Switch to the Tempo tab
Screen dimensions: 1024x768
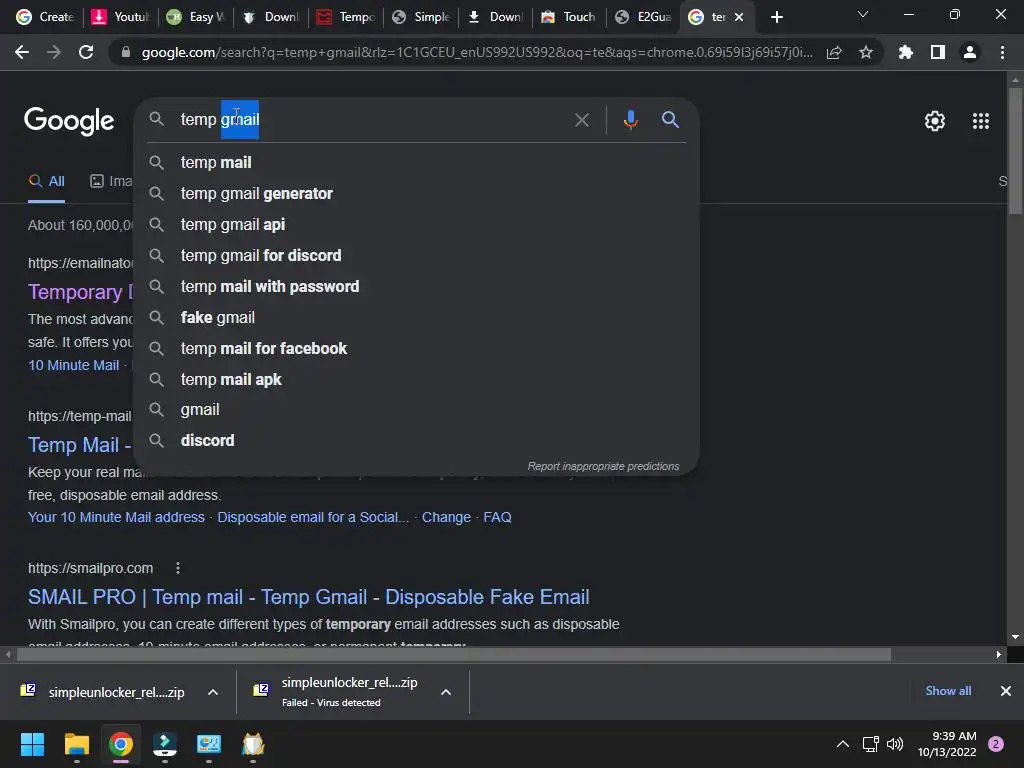pyautogui.click(x=346, y=17)
